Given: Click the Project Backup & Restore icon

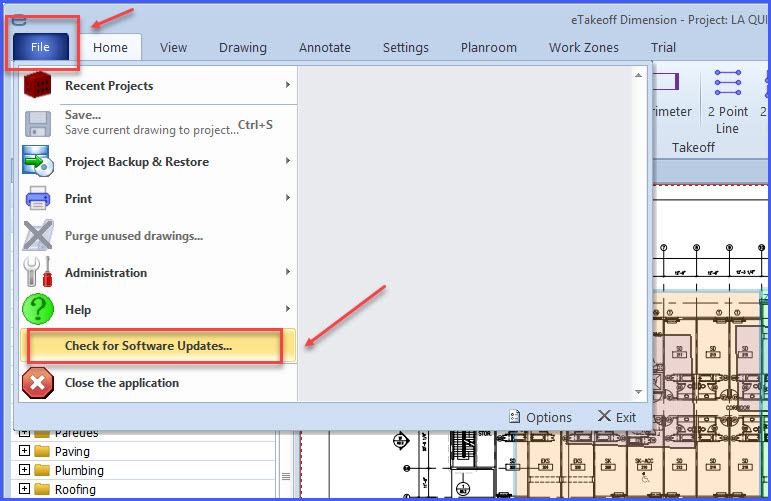Looking at the screenshot, I should 37,161.
